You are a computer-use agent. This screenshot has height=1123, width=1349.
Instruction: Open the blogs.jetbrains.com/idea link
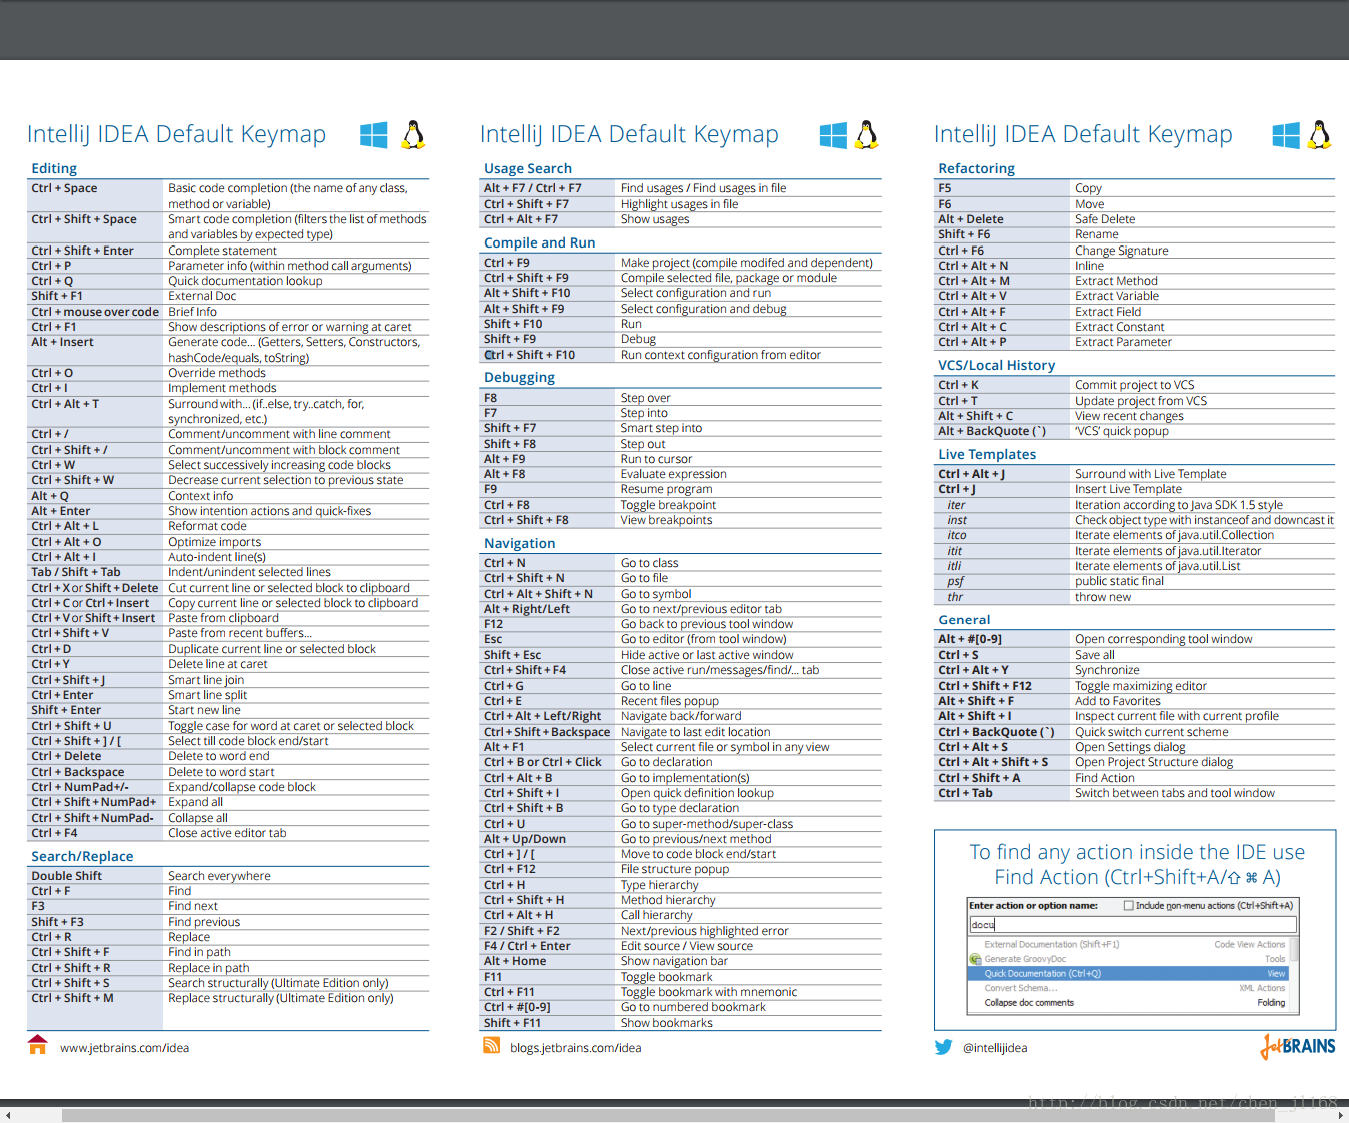pos(576,1048)
